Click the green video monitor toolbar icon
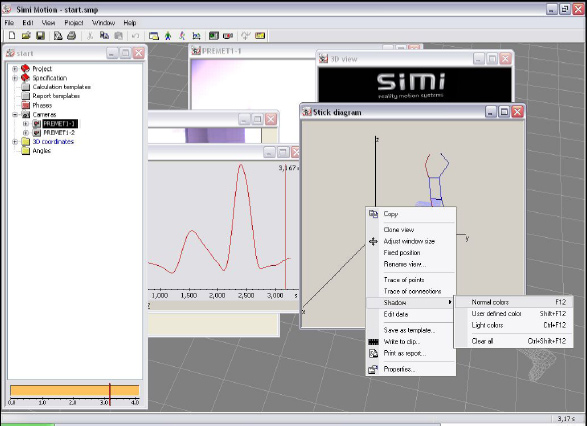 213,36
